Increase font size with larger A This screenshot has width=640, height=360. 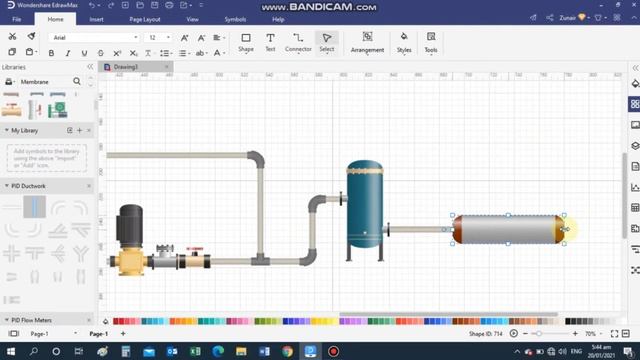pos(184,38)
